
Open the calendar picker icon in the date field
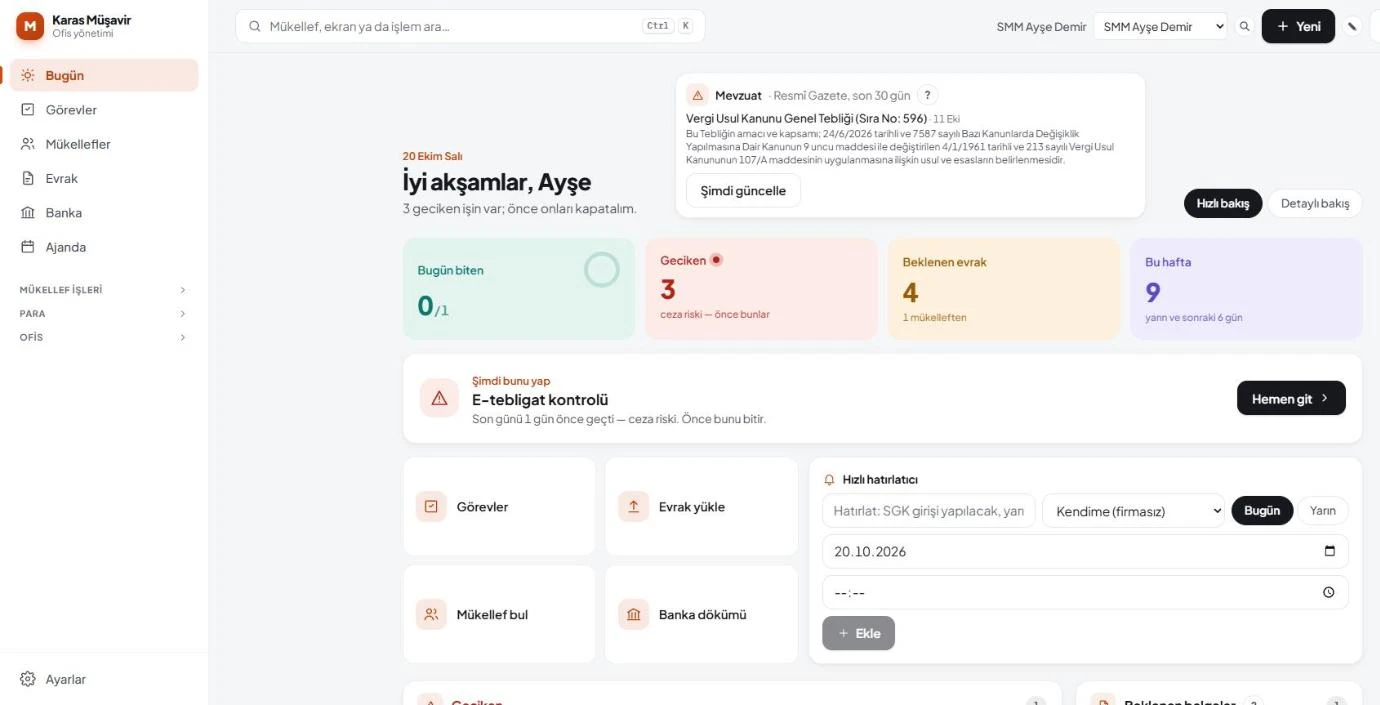tap(1329, 551)
